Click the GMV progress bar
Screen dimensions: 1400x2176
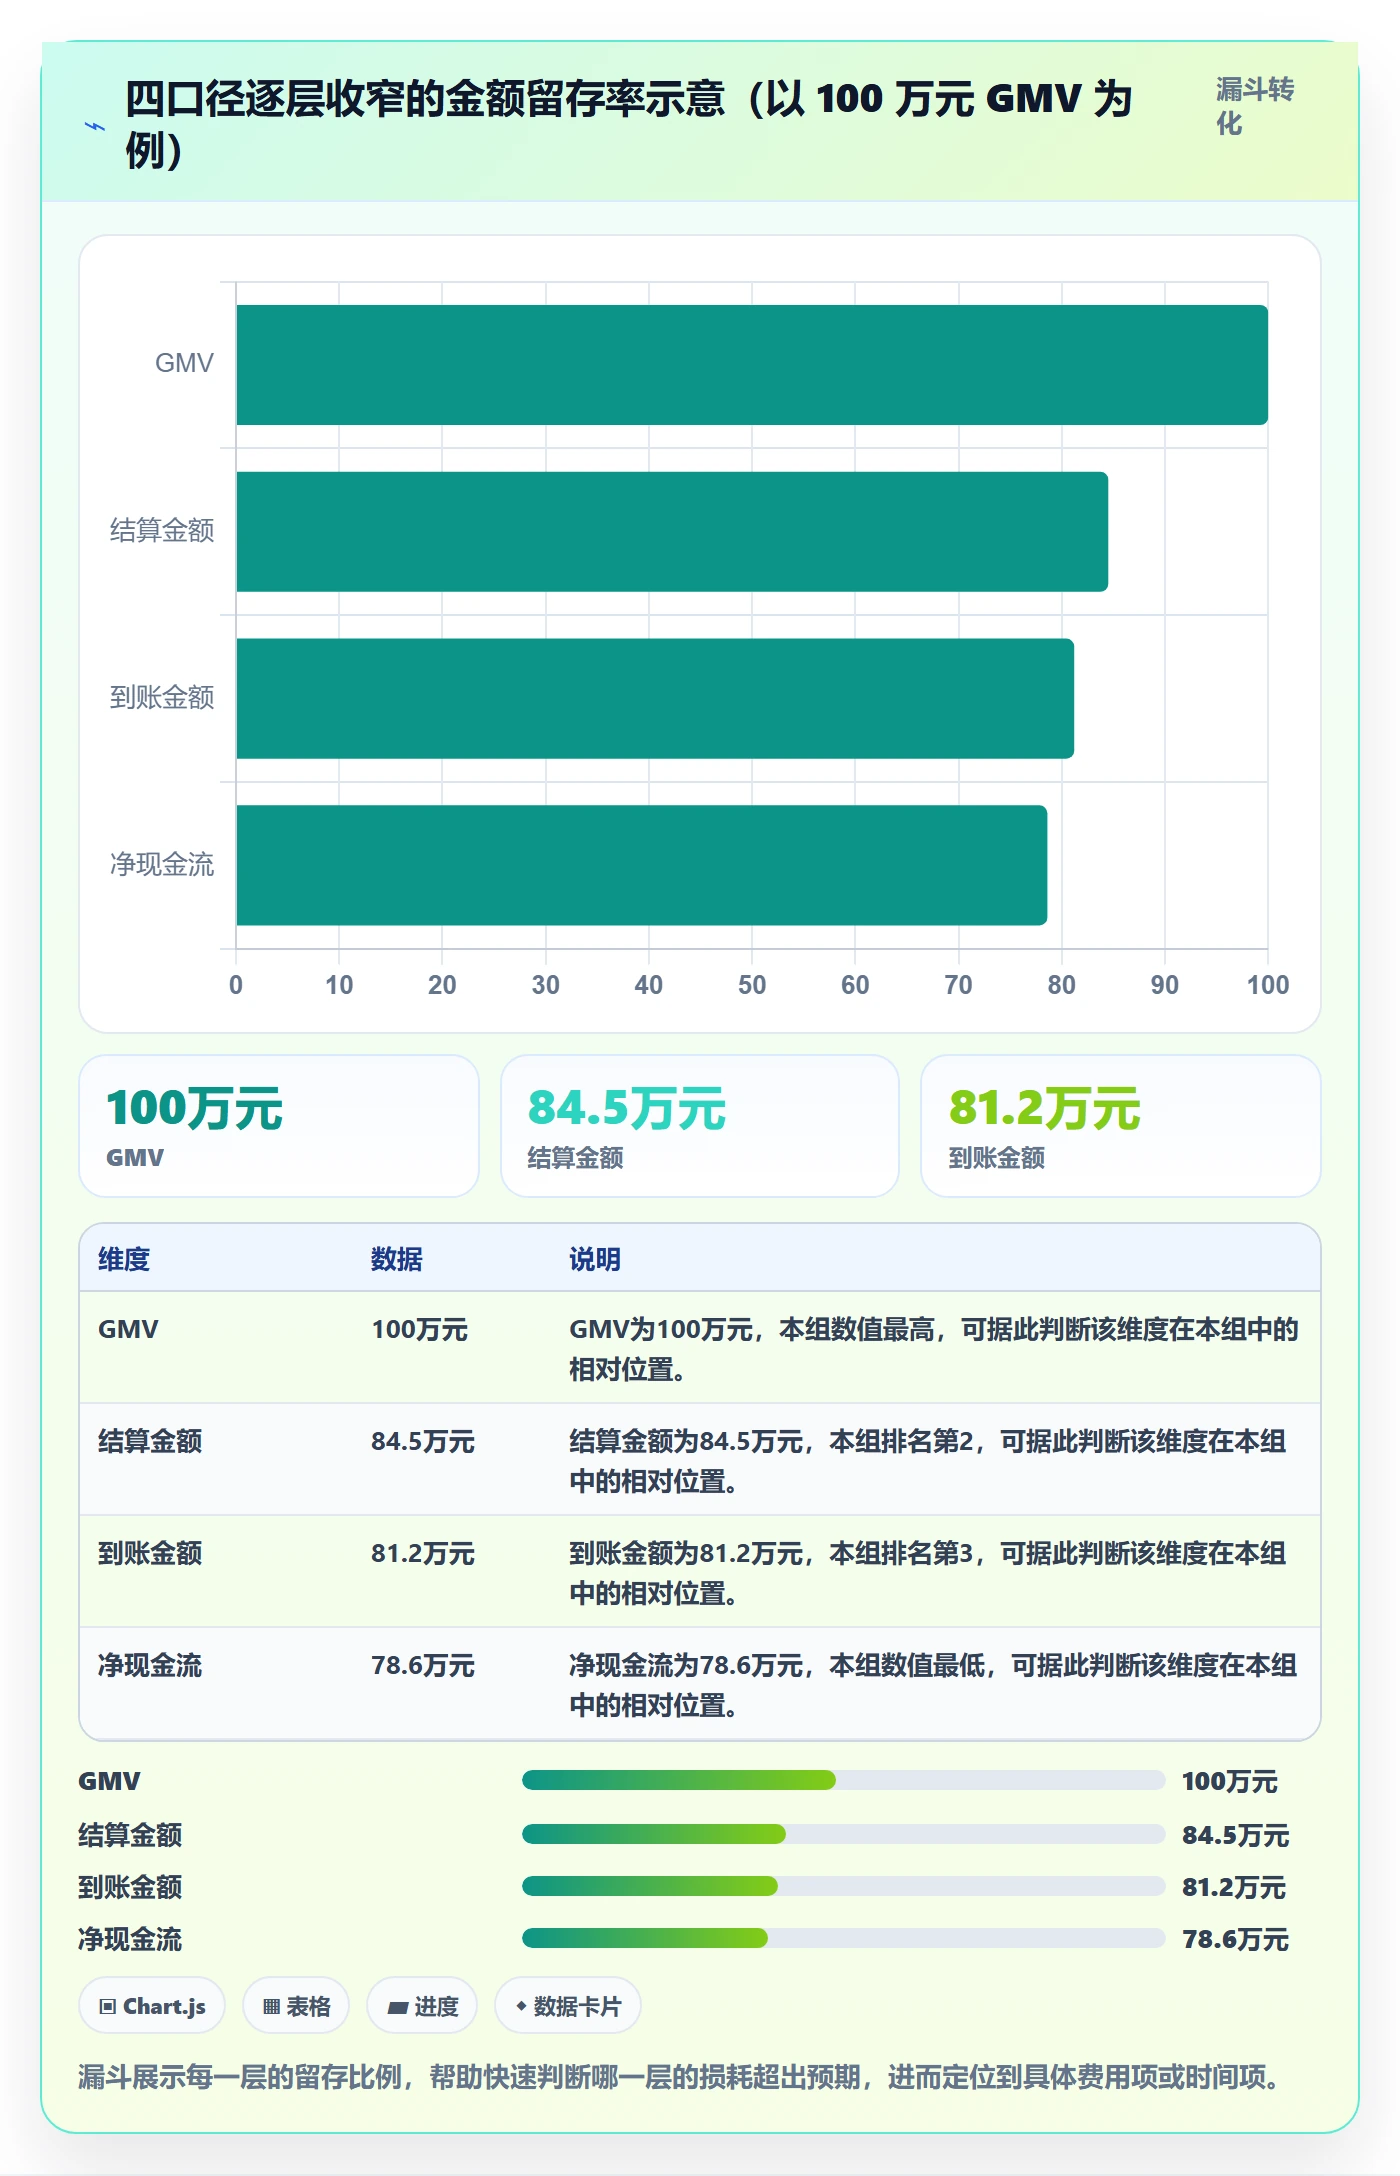click(x=844, y=1780)
